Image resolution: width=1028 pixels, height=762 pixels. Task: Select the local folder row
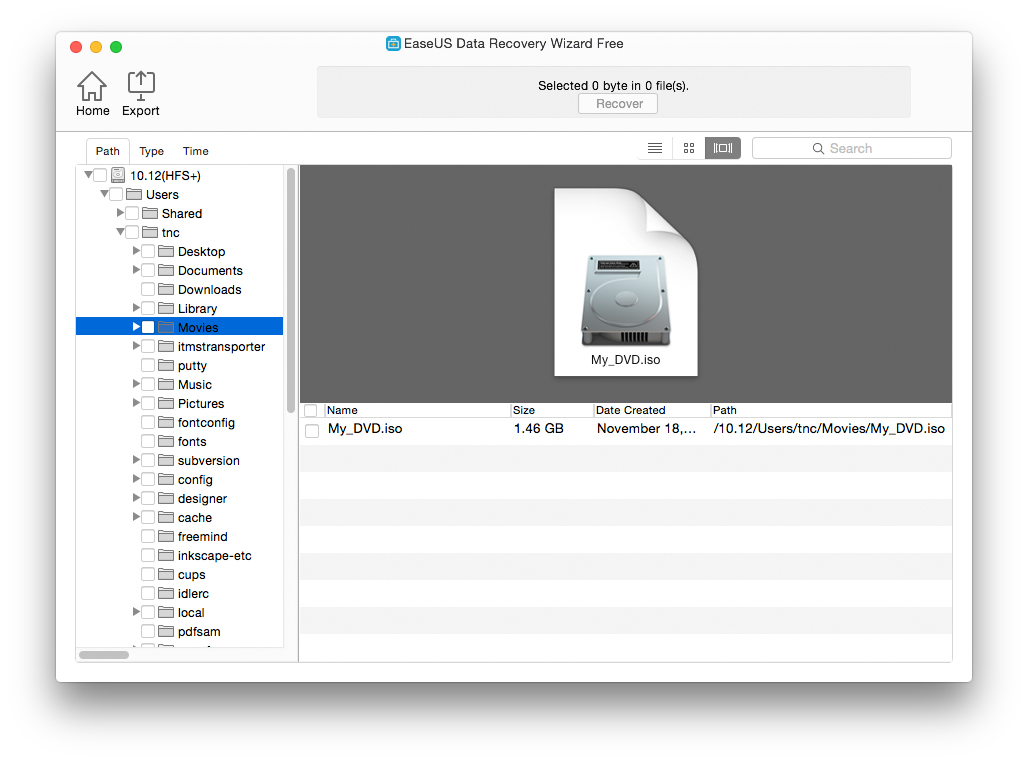[x=180, y=612]
